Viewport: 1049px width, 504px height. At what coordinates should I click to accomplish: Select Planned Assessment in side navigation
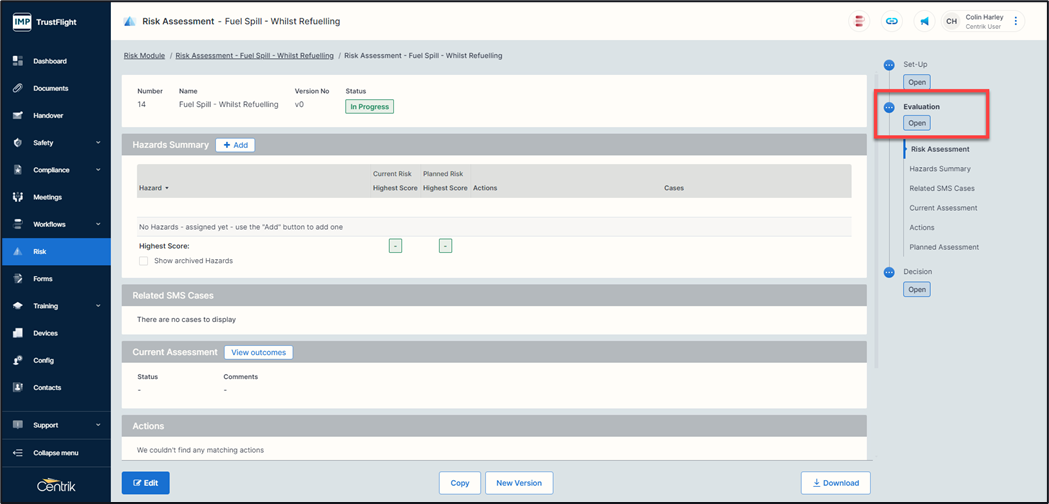tap(943, 247)
